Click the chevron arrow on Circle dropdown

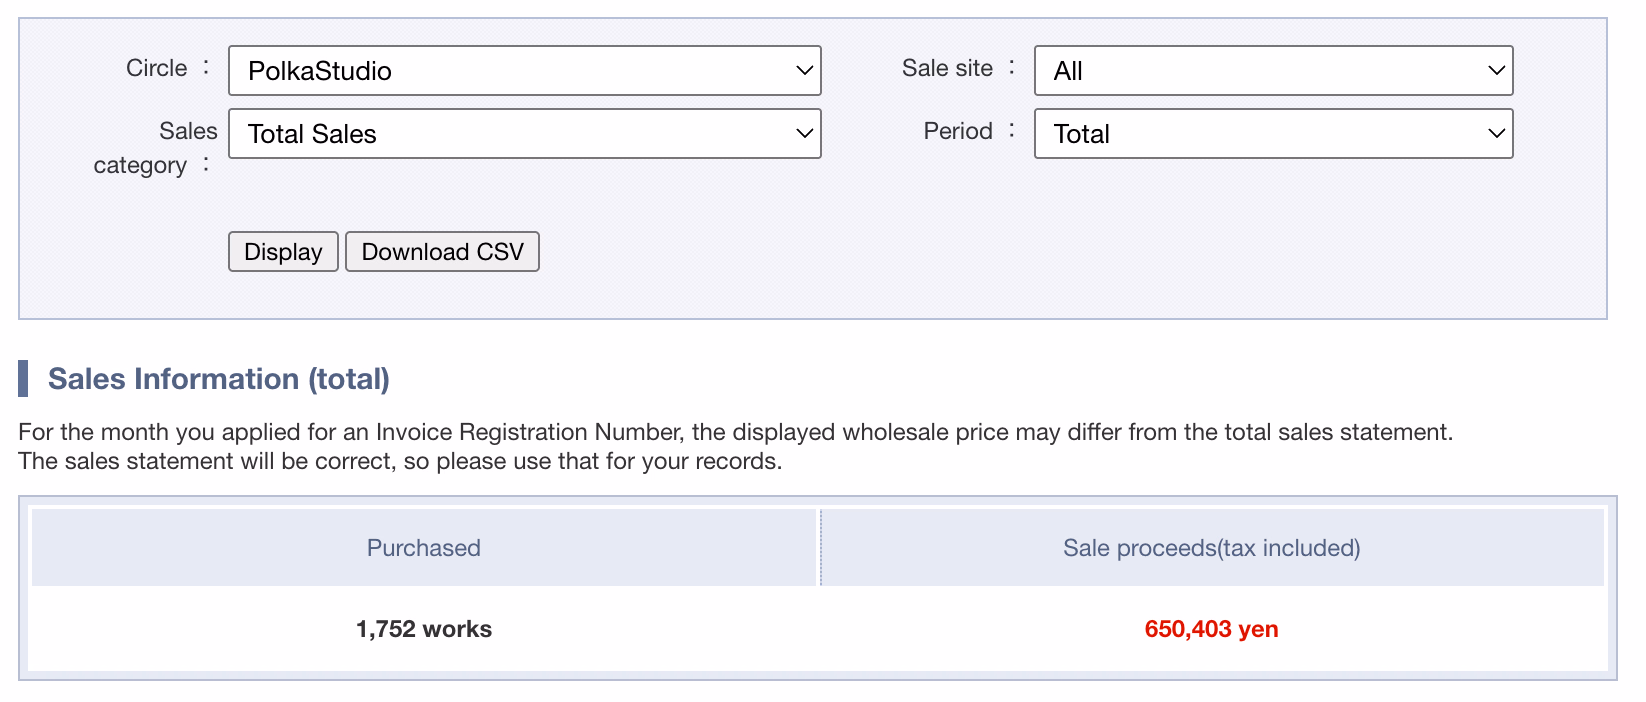click(x=804, y=71)
